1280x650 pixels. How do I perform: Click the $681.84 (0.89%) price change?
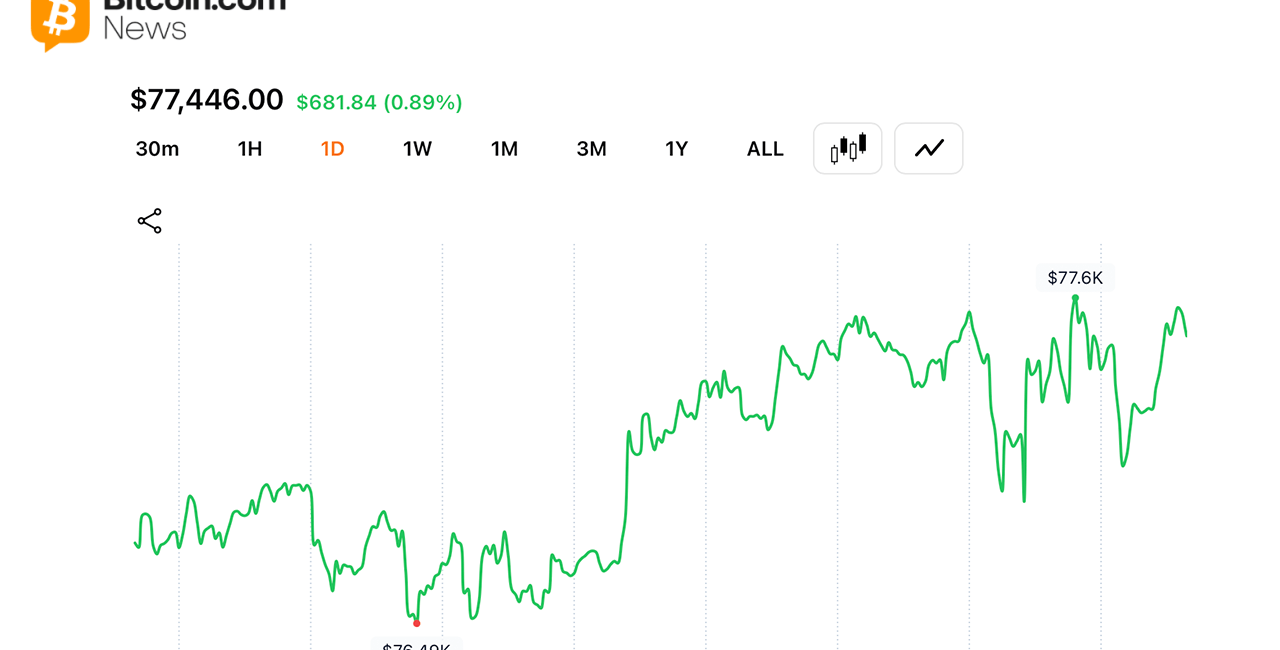pyautogui.click(x=379, y=102)
